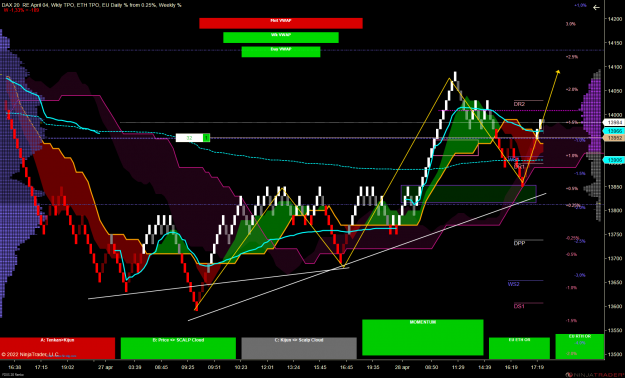Click the 13600 price axis value

(615, 306)
